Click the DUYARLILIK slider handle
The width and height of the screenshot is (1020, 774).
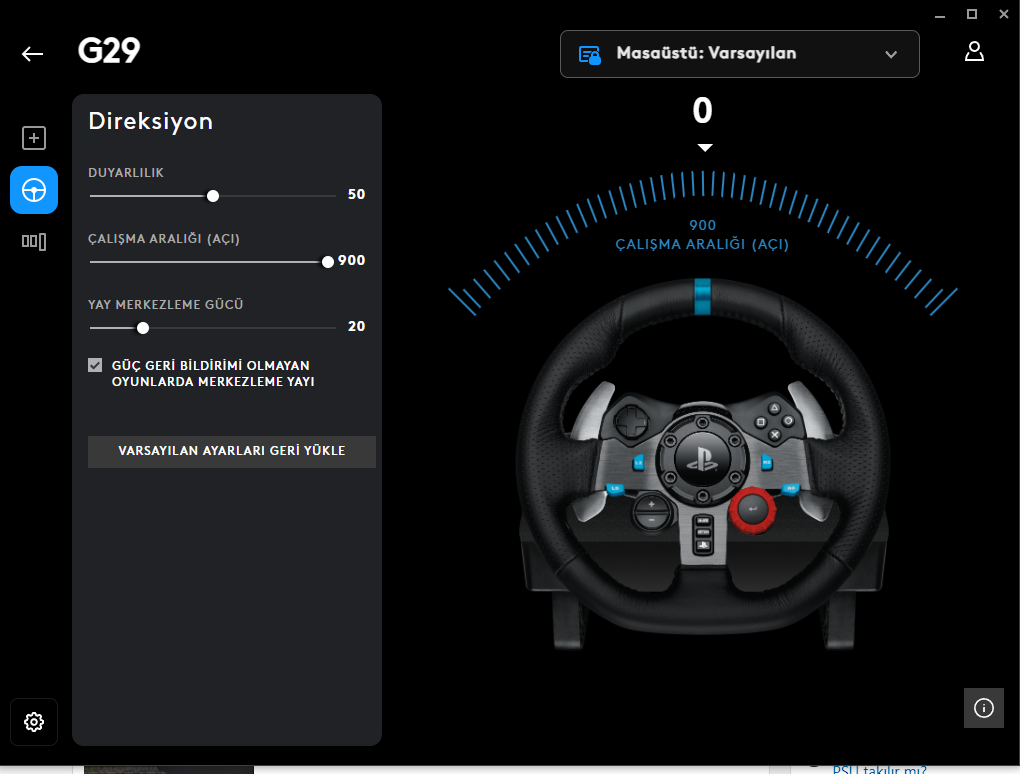click(213, 196)
